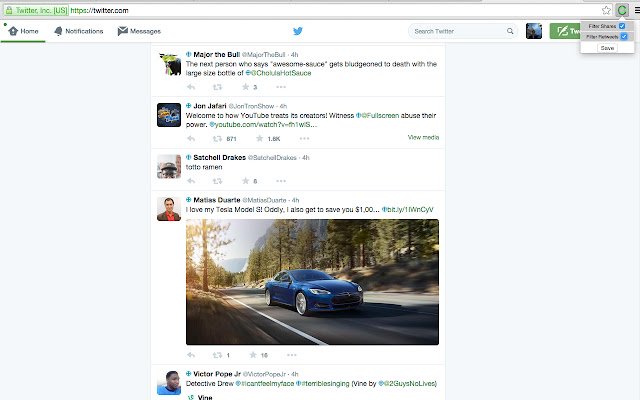Click the secure lock icon in address bar

pyautogui.click(x=9, y=10)
